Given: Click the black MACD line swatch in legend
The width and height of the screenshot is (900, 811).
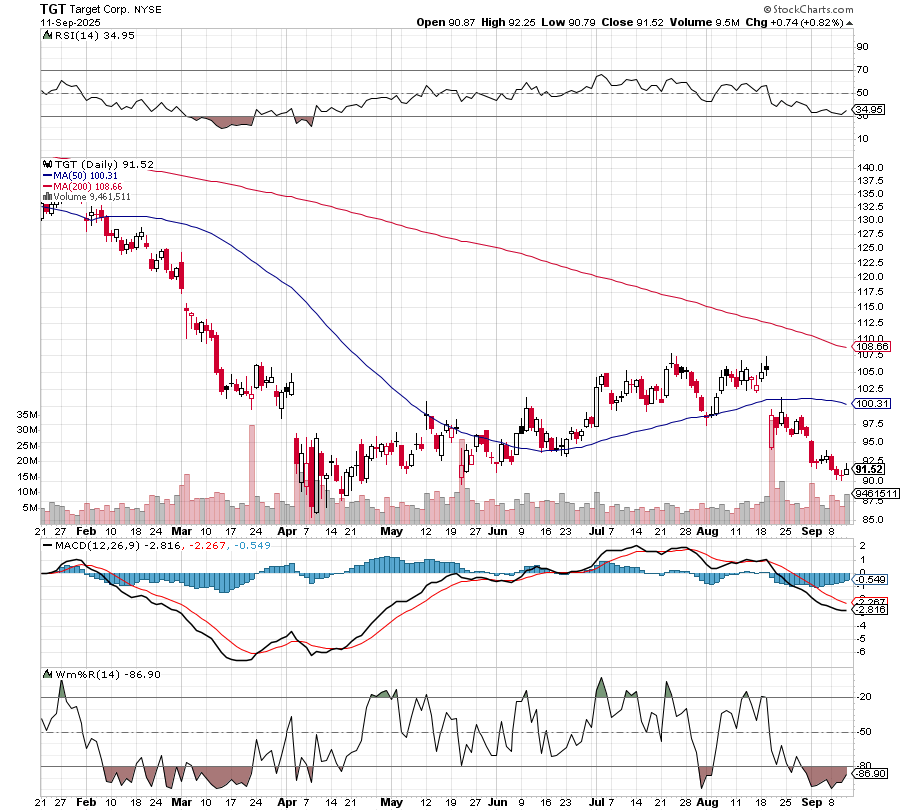Looking at the screenshot, I should pyautogui.click(x=48, y=545).
